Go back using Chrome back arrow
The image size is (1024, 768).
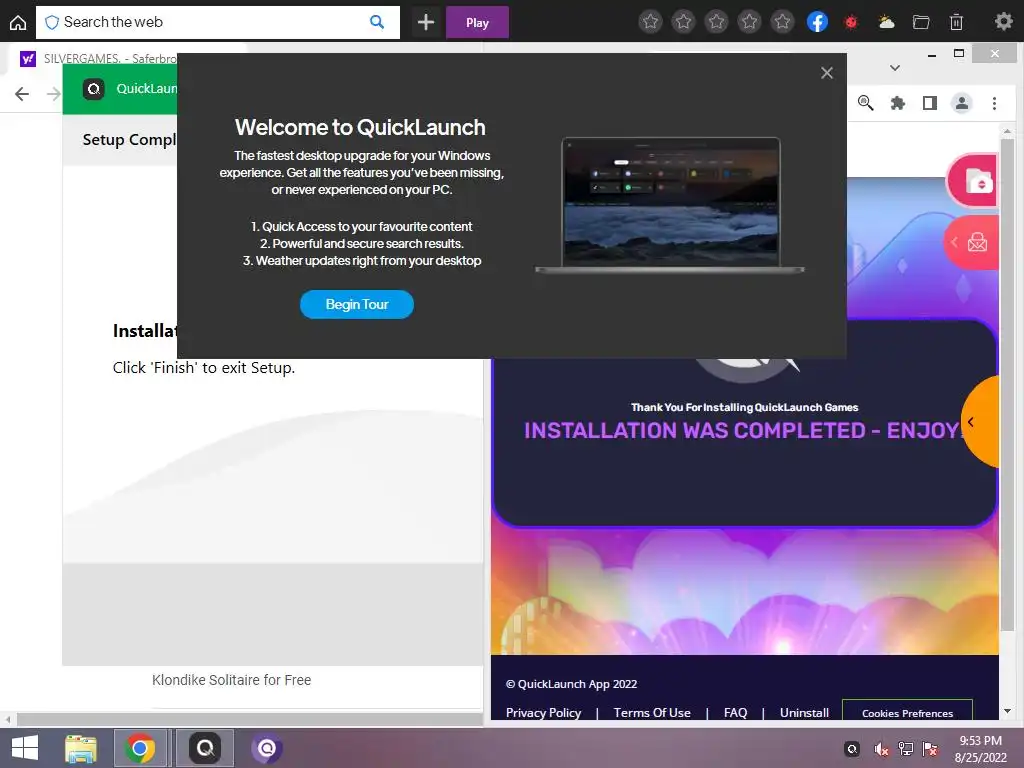coord(22,94)
